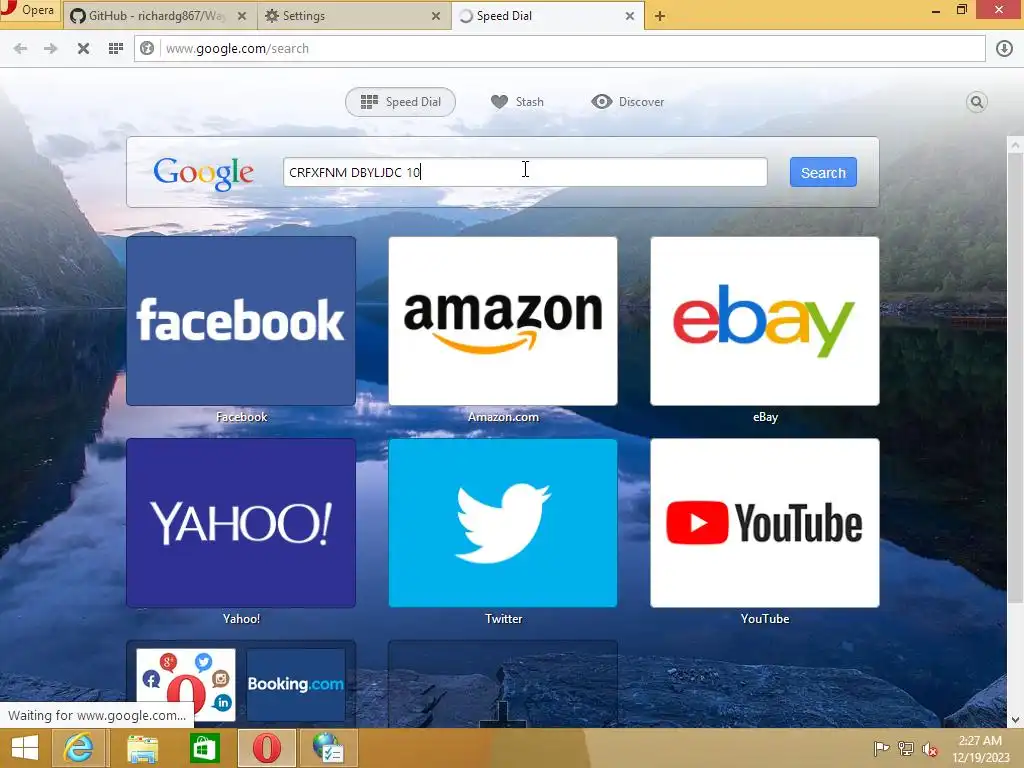
Task: Click the Twitter tile label
Action: click(x=504, y=618)
